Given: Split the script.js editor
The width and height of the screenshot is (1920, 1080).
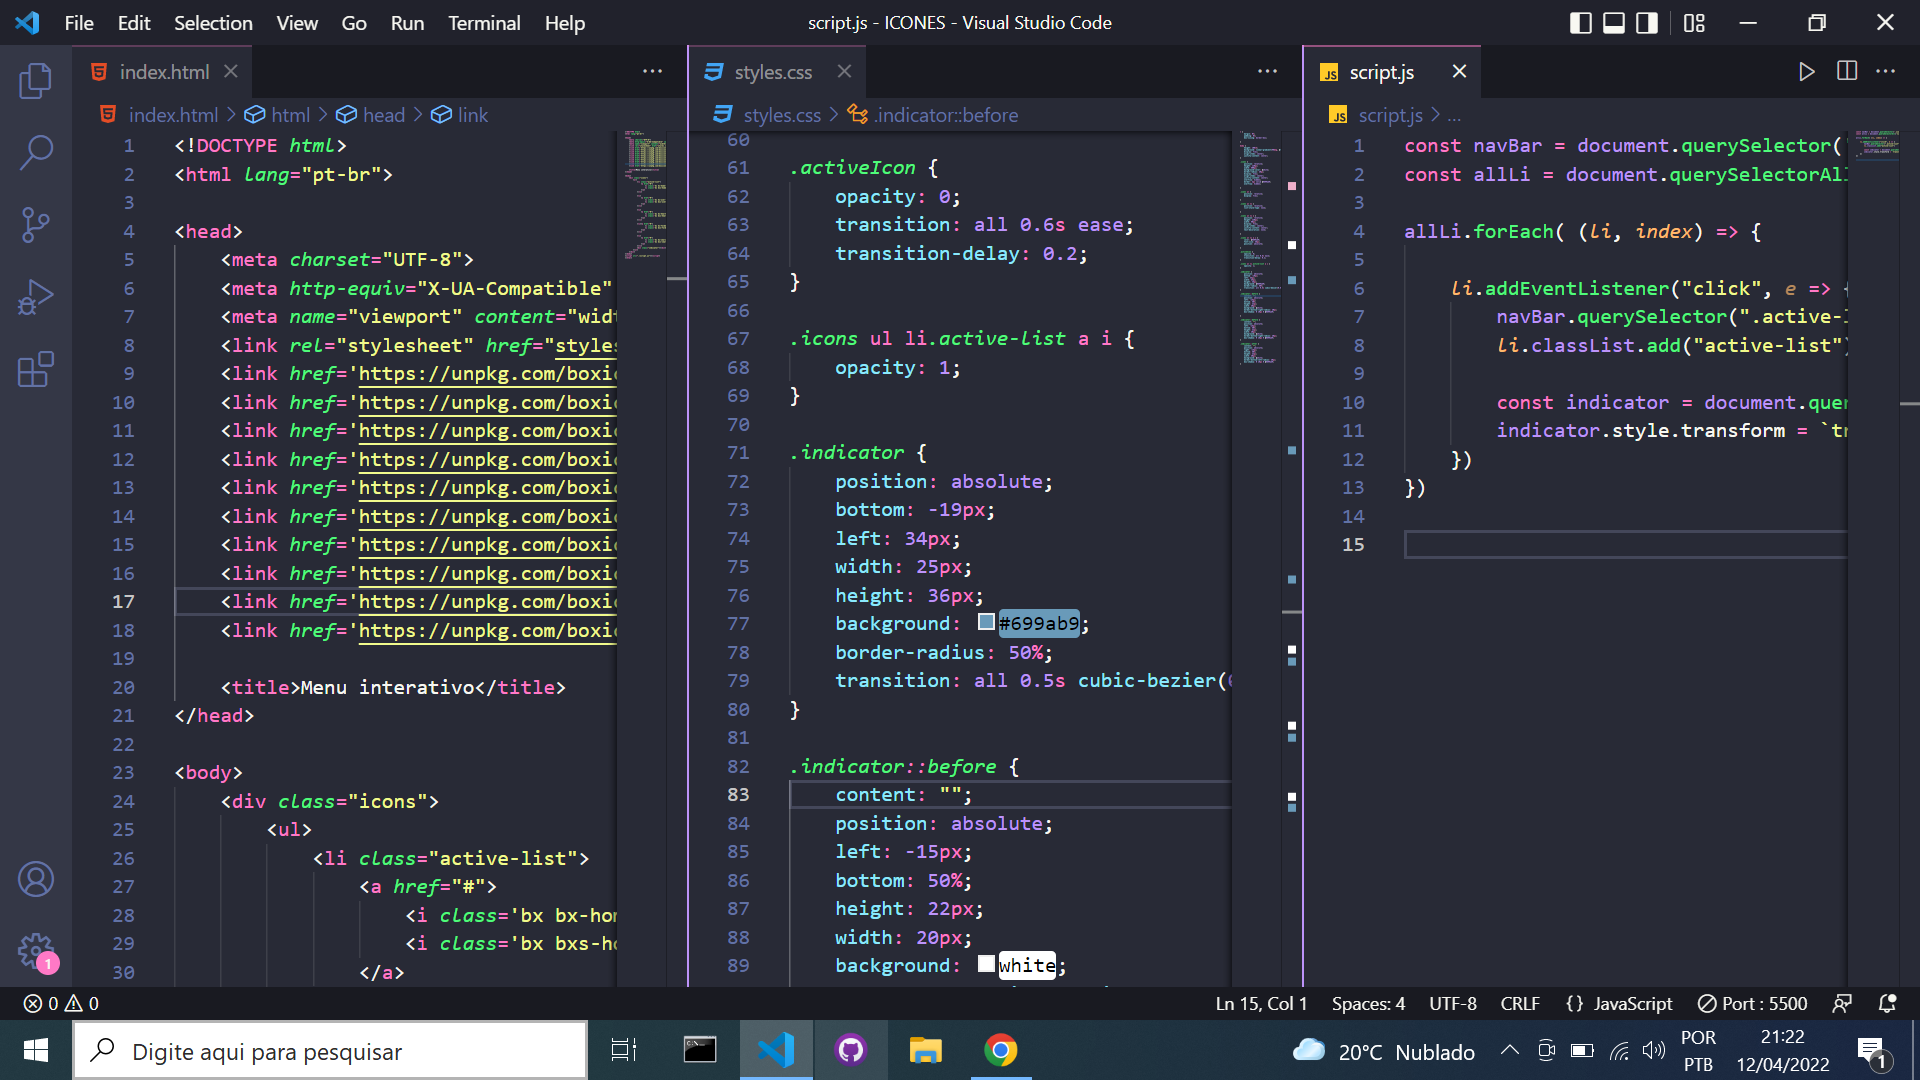Looking at the screenshot, I should (x=1847, y=71).
